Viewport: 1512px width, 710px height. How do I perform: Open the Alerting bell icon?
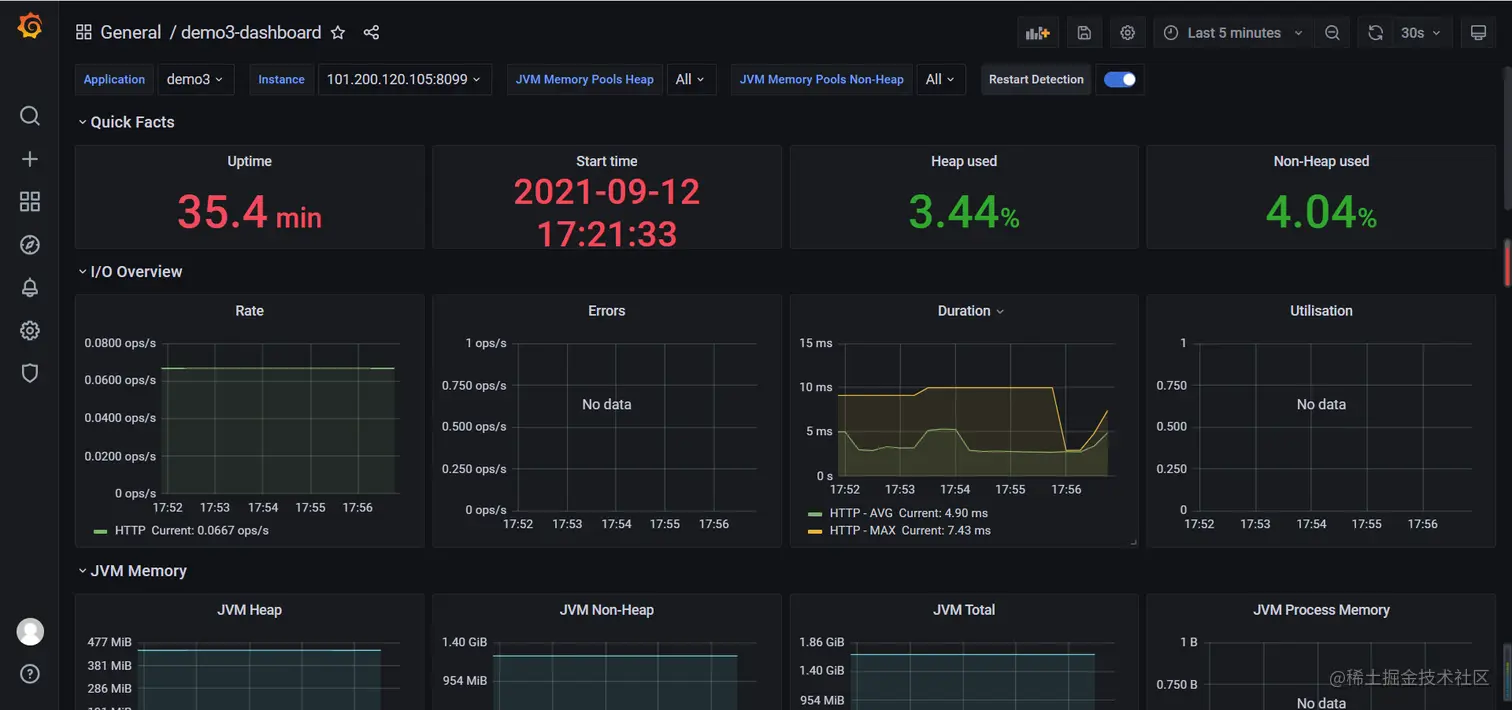30,288
